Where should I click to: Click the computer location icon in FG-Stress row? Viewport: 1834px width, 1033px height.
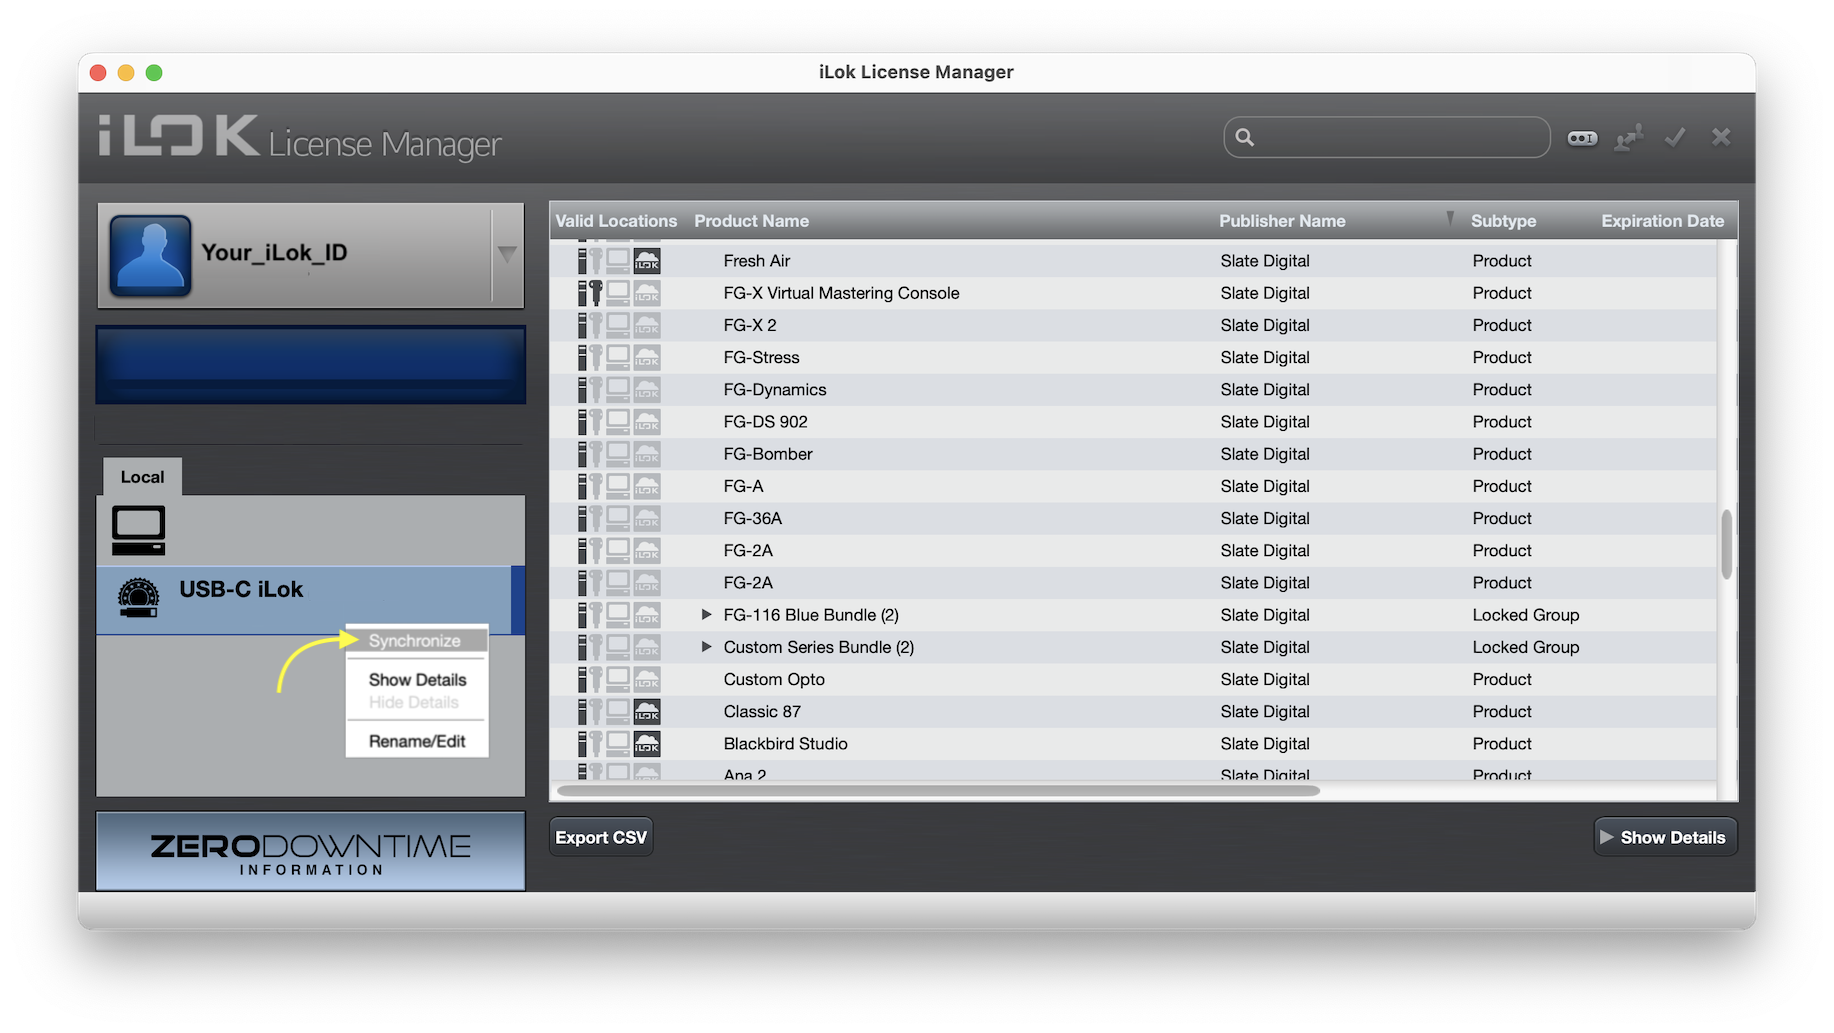[618, 357]
